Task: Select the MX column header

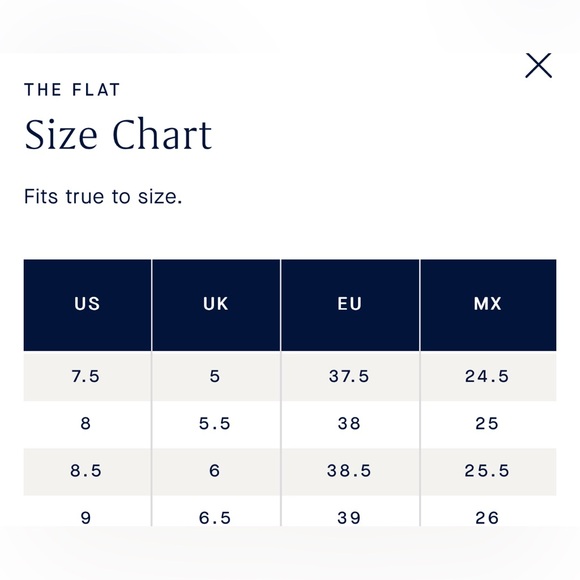Action: pos(488,305)
